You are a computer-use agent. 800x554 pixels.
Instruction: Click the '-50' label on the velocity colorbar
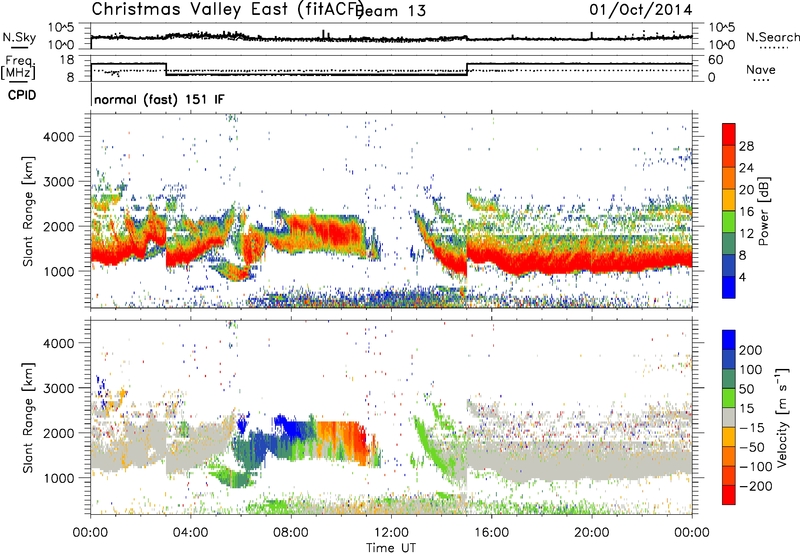coord(752,447)
